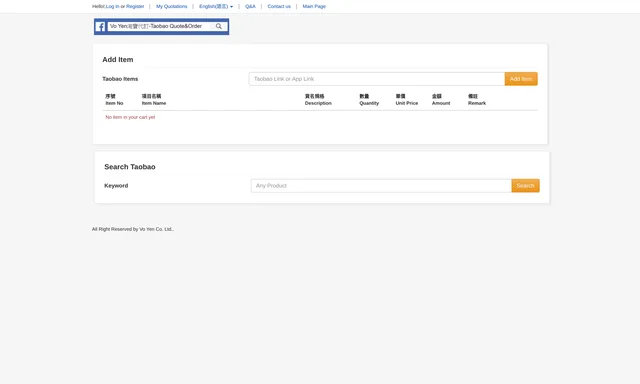Click the Keyword label
The width and height of the screenshot is (640, 384).
coord(116,186)
